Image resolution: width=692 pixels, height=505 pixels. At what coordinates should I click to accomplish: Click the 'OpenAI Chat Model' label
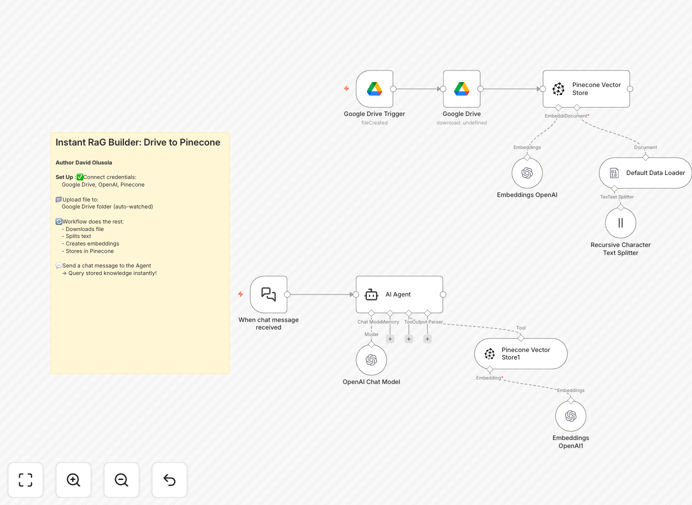pyautogui.click(x=371, y=382)
